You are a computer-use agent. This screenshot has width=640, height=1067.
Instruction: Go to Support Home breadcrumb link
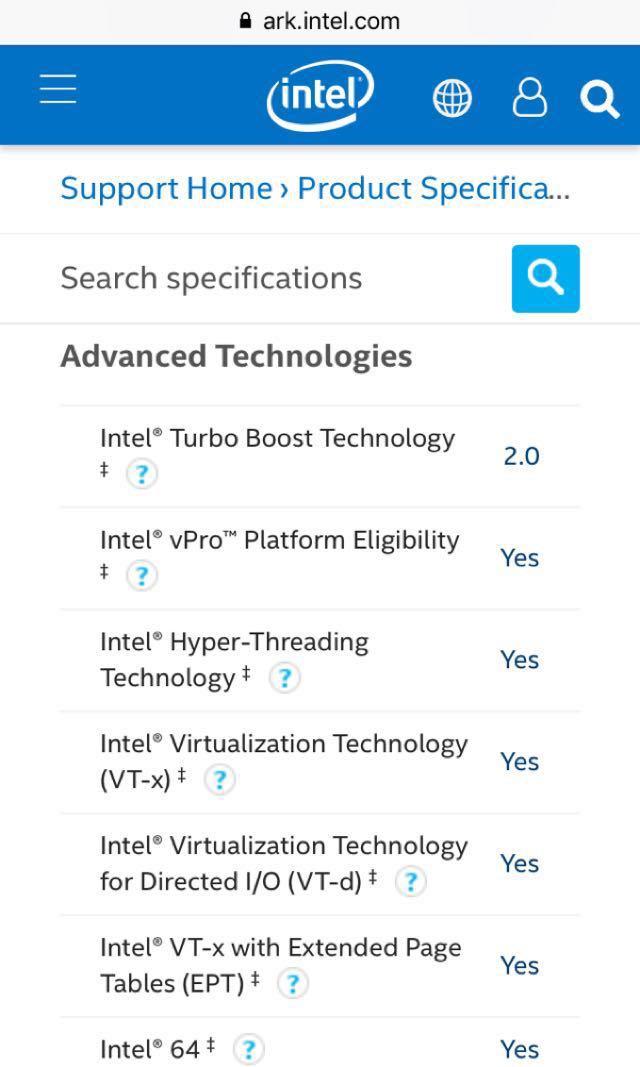pyautogui.click(x=166, y=188)
